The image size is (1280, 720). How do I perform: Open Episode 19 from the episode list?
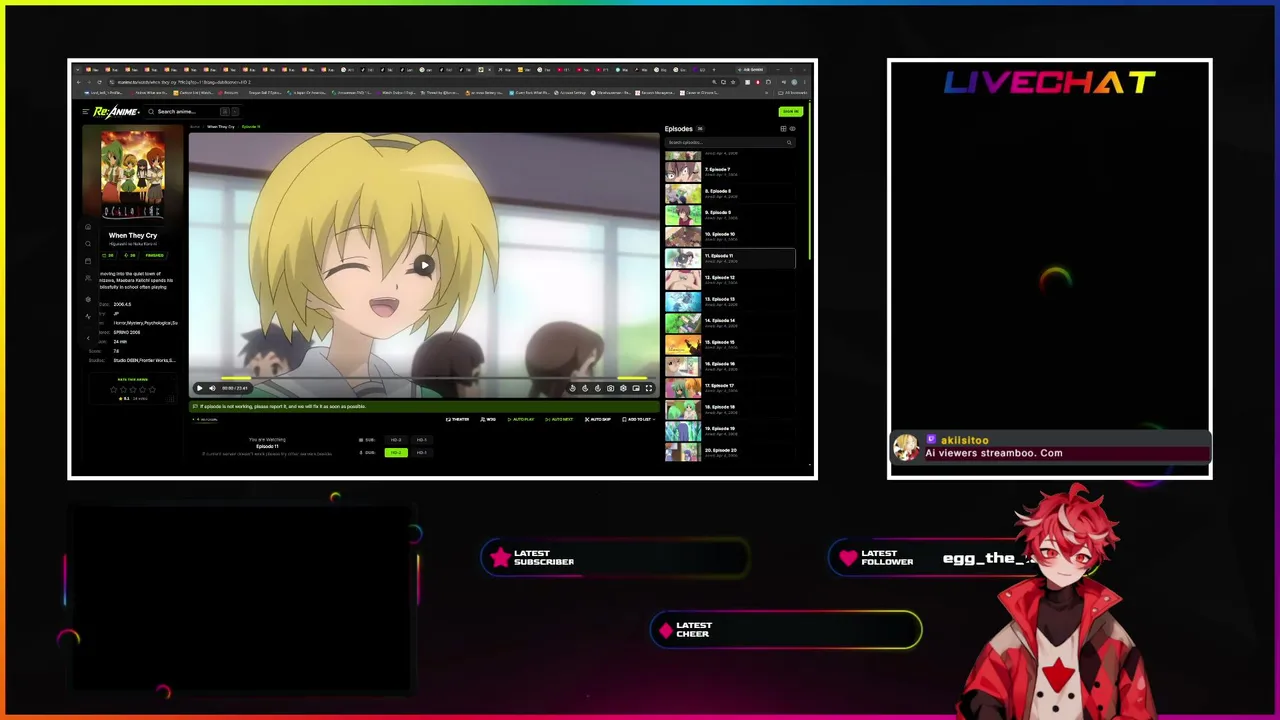730,430
